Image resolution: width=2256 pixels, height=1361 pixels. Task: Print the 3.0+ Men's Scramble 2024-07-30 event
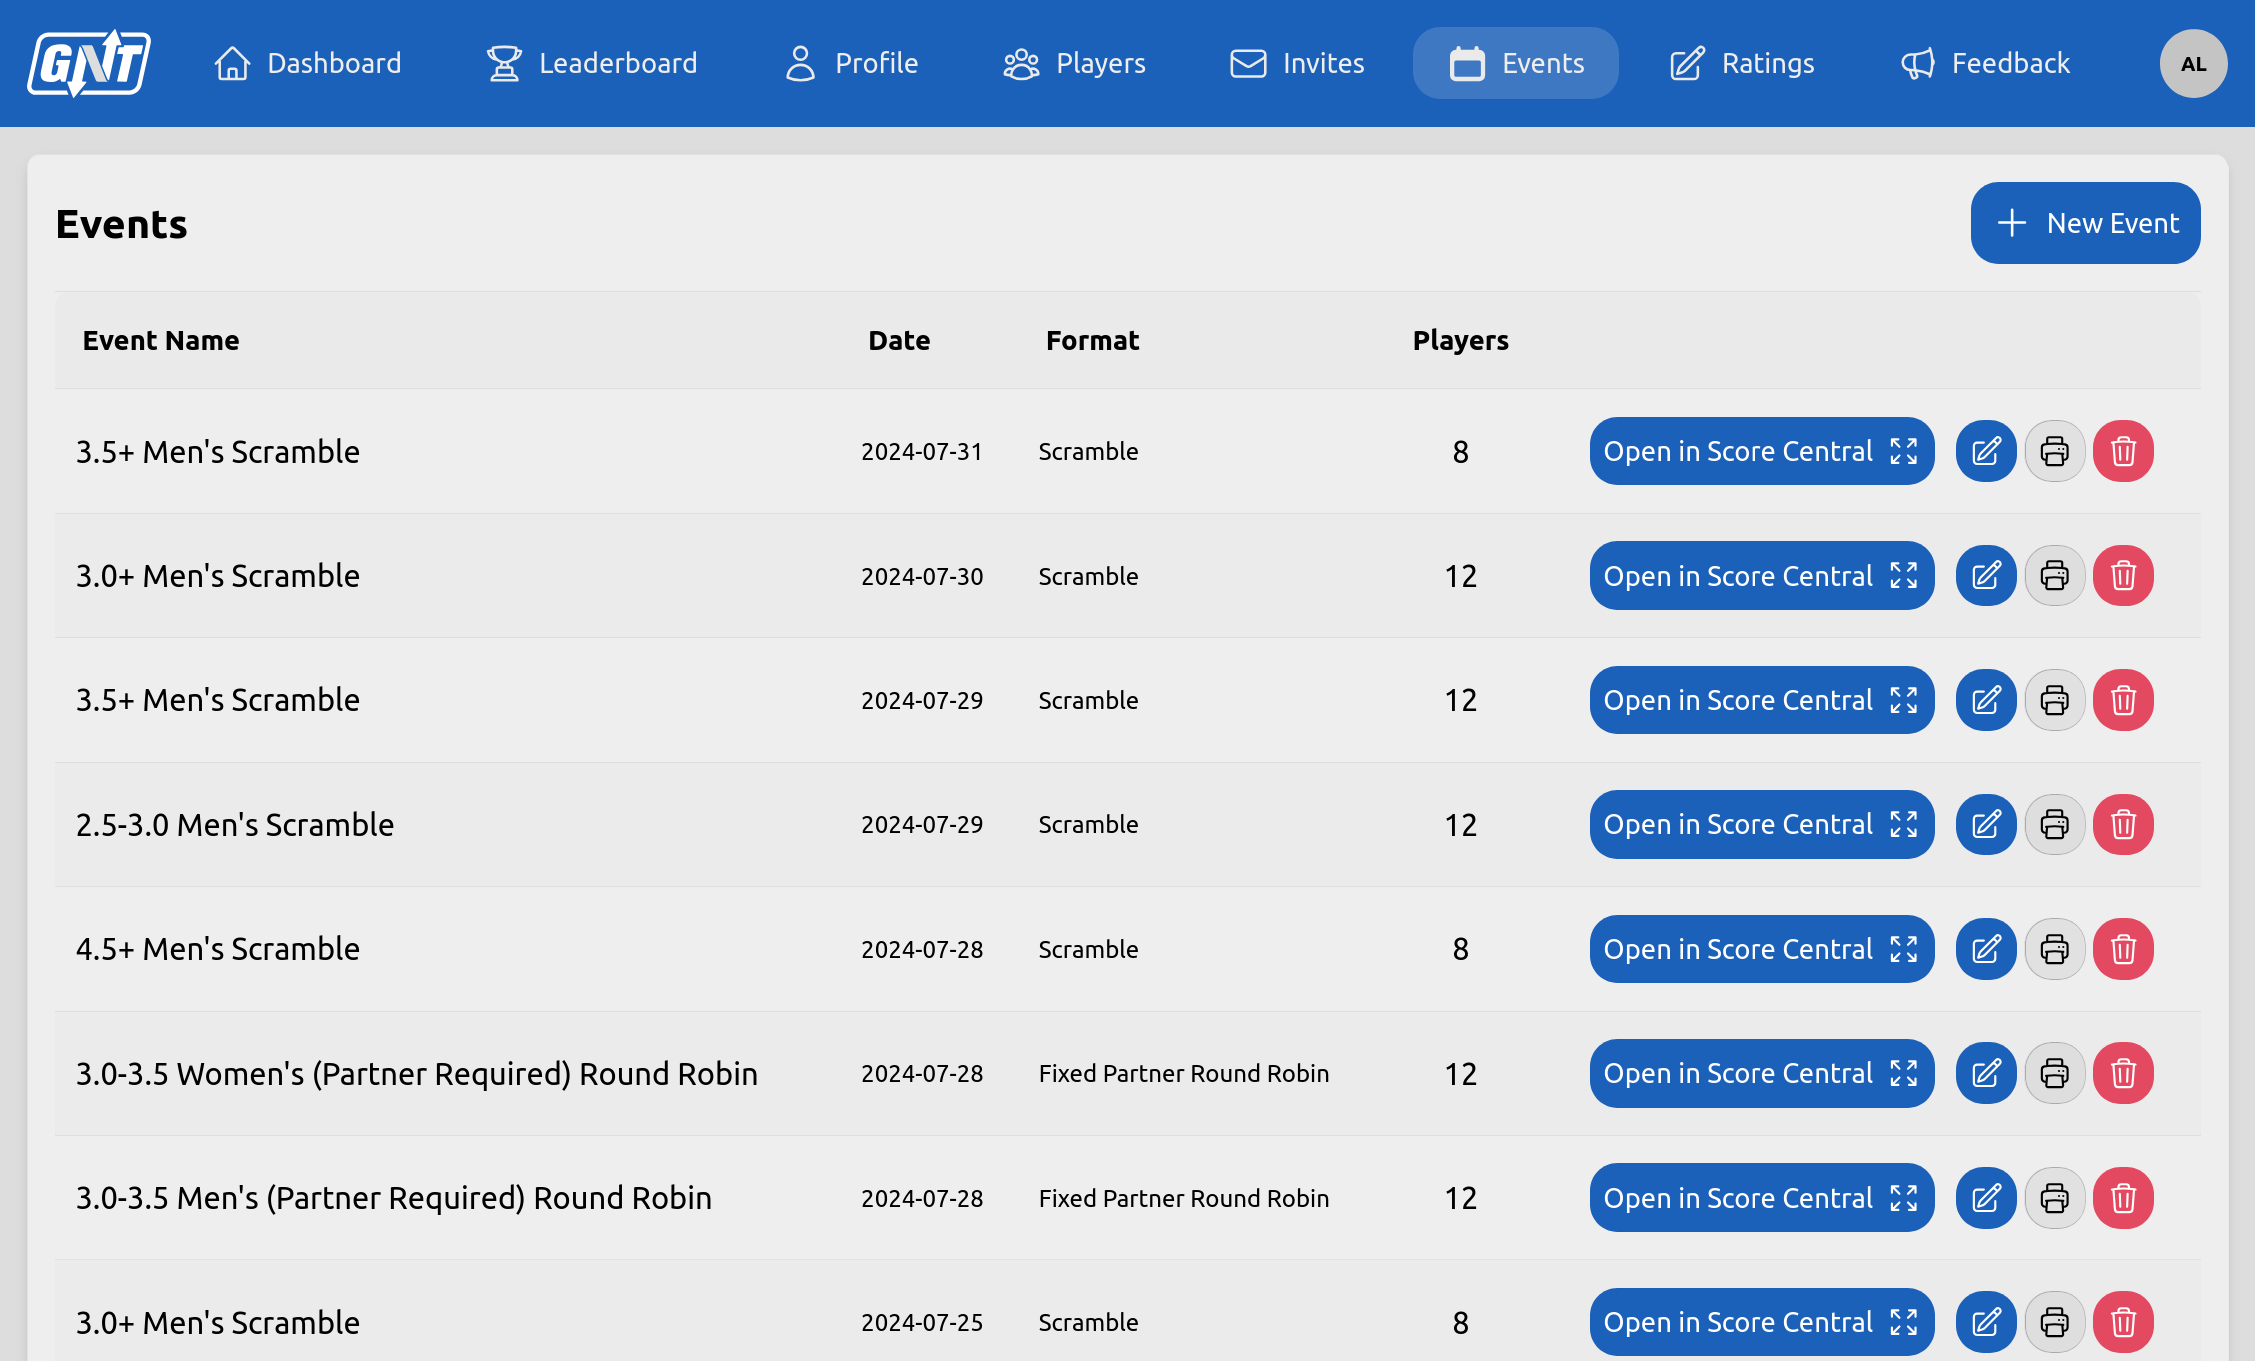2055,576
